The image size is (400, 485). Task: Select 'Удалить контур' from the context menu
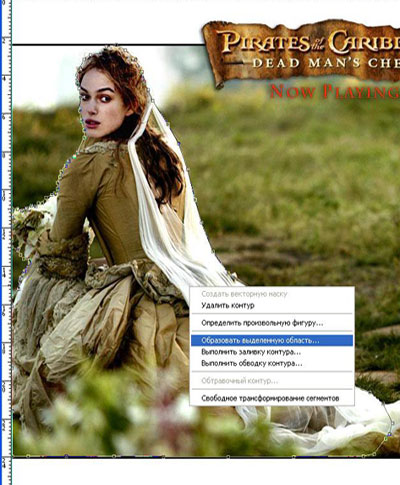[x=272, y=305]
